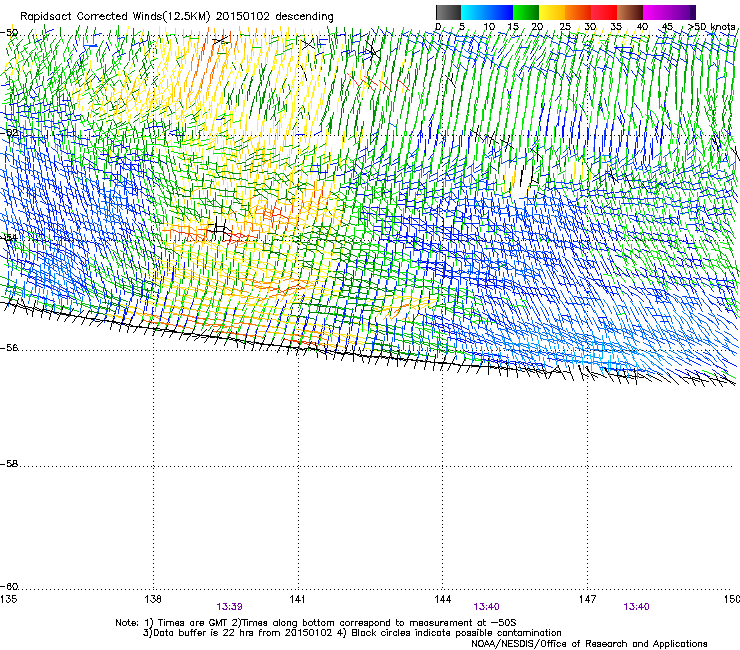Click the 'NOAA/NESDIS/Office of Research and Applications' credit
This screenshot has height=650, width=740.
pos(589,644)
